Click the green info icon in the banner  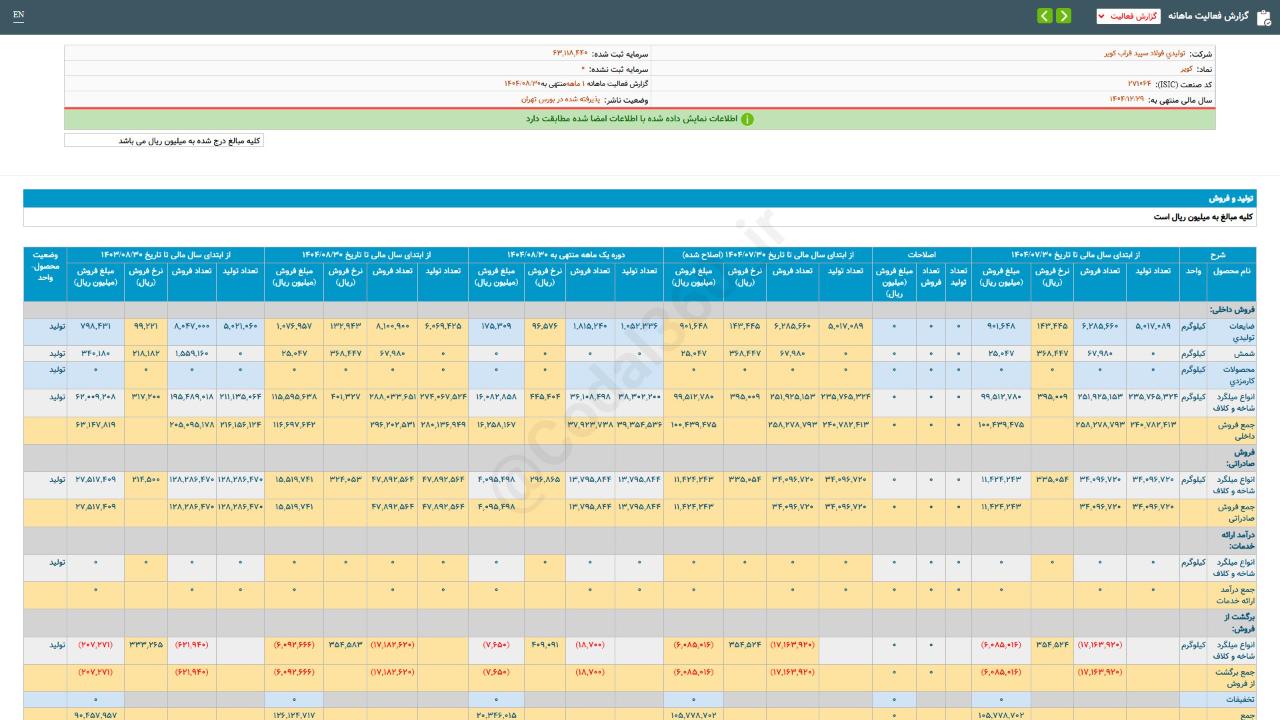(747, 119)
